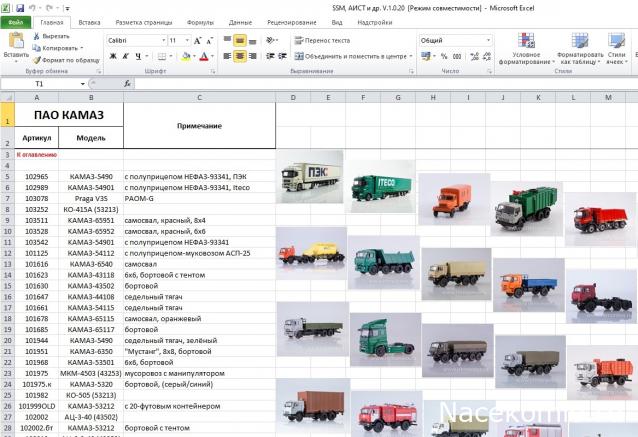Copy selection with Копировать
638x437 pixels.
pyautogui.click(x=58, y=48)
